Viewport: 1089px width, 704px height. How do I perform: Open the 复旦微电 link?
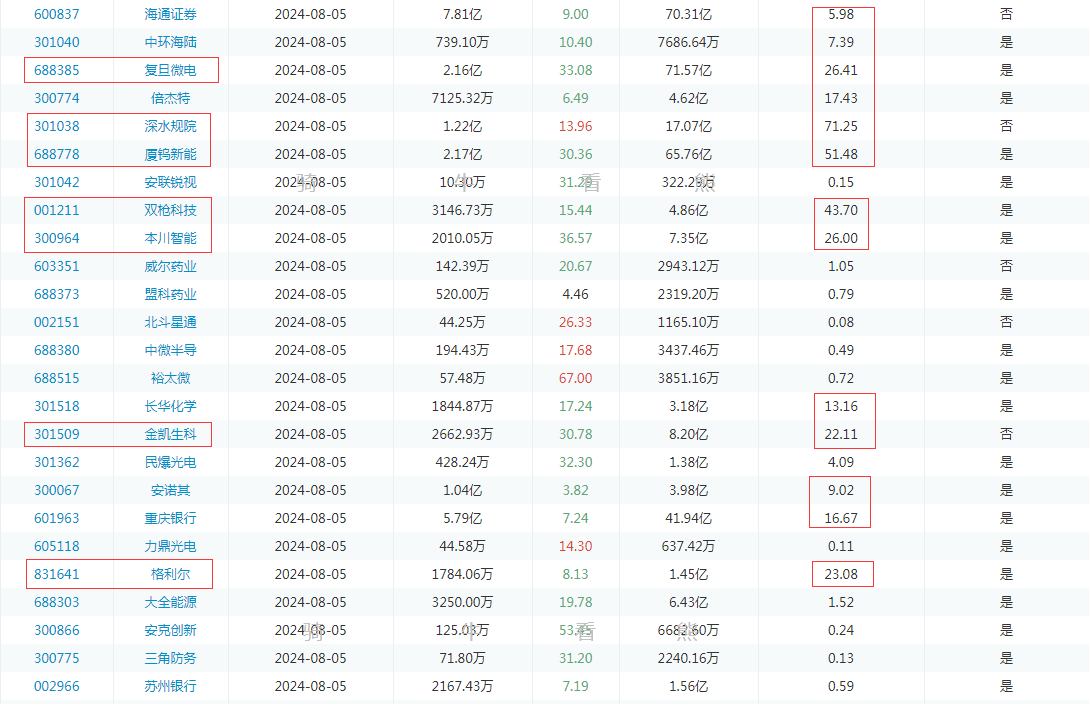(x=170, y=70)
